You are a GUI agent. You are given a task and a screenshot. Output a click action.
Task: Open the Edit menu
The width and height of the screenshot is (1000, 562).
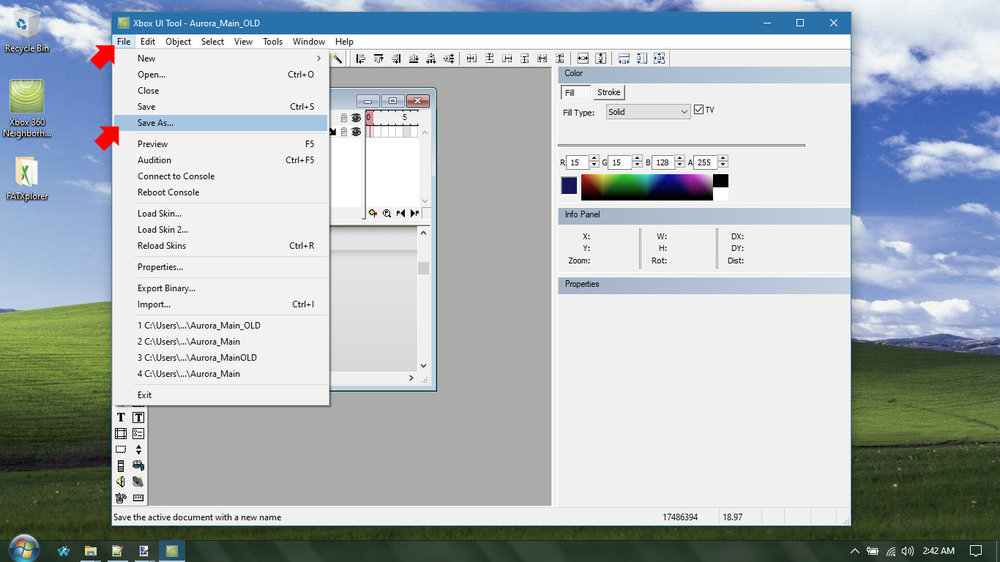click(x=147, y=41)
